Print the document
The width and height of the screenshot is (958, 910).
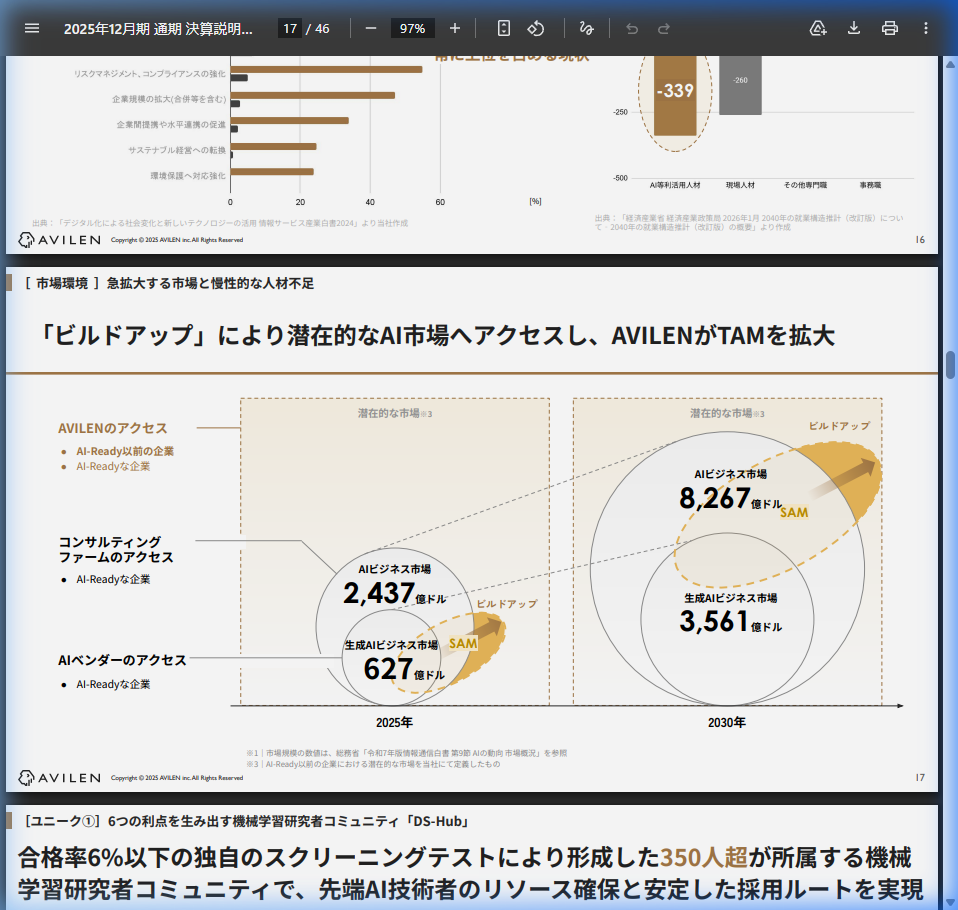pos(890,28)
